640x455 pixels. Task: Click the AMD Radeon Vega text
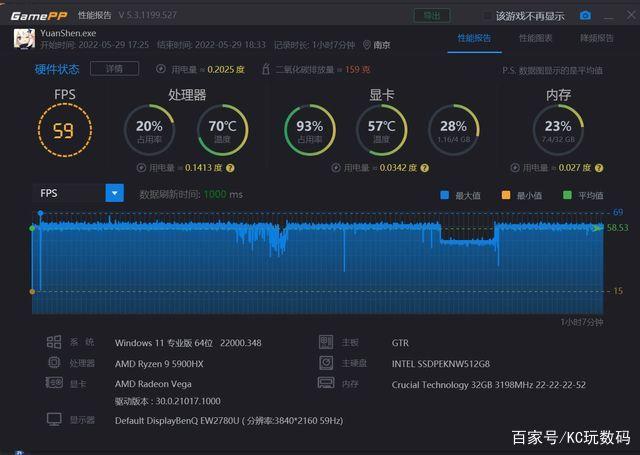[153, 384]
